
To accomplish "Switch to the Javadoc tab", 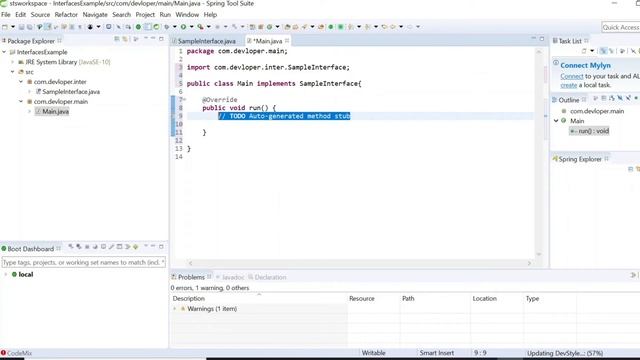I will click(233, 277).
